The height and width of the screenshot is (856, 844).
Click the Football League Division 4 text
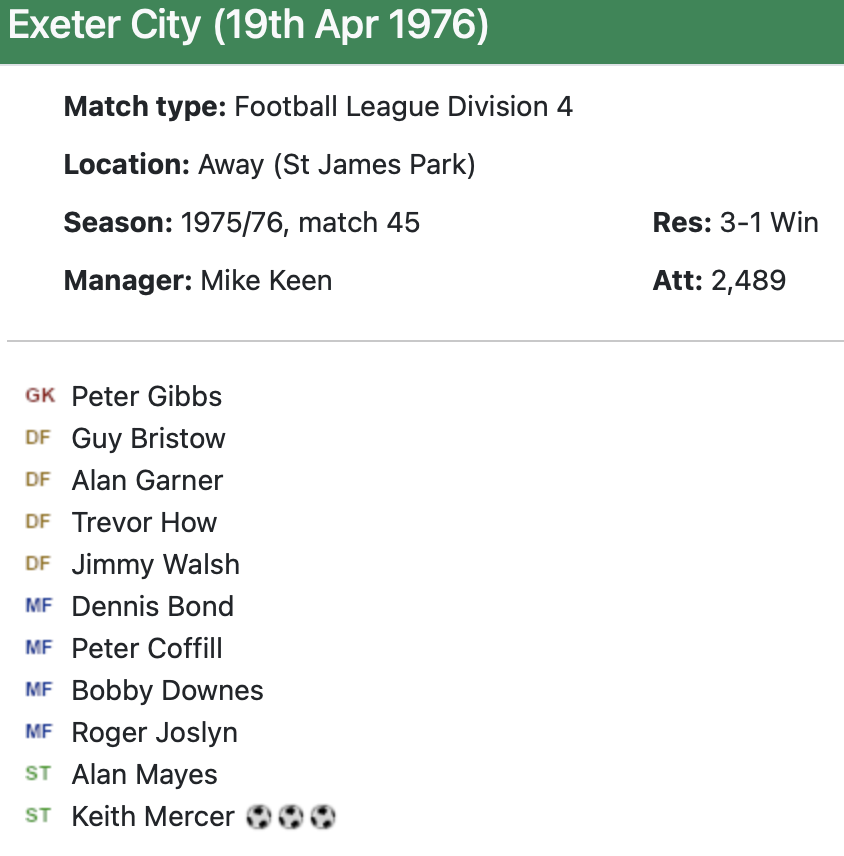403,107
